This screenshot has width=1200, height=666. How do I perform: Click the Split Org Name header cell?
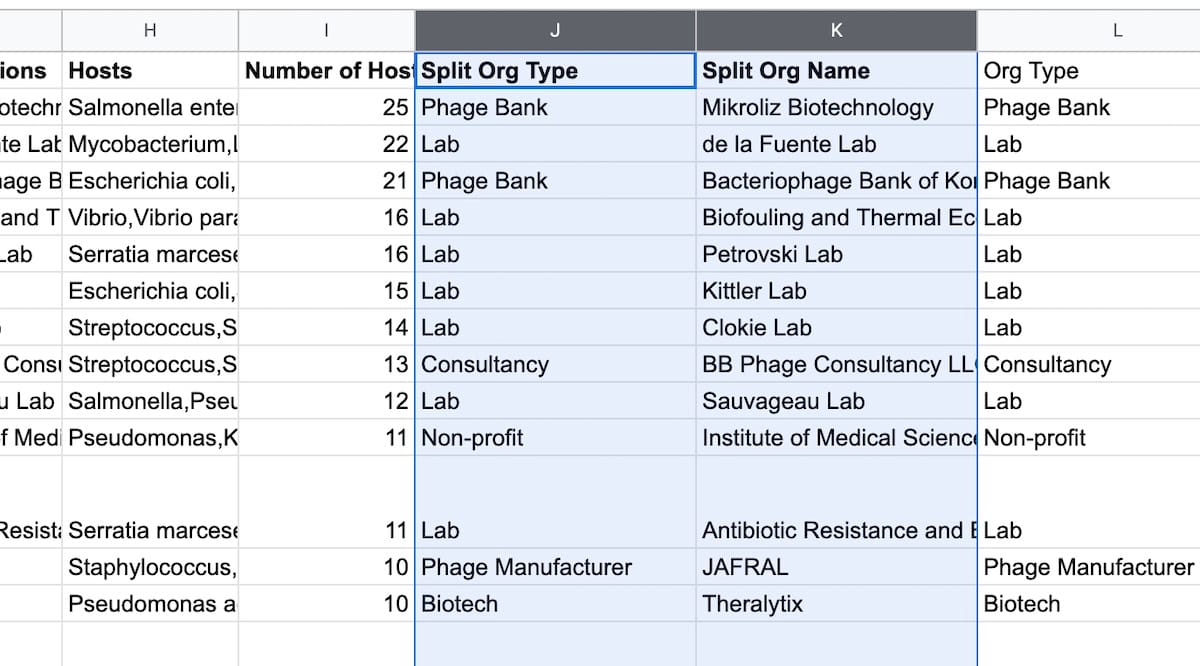tap(837, 70)
